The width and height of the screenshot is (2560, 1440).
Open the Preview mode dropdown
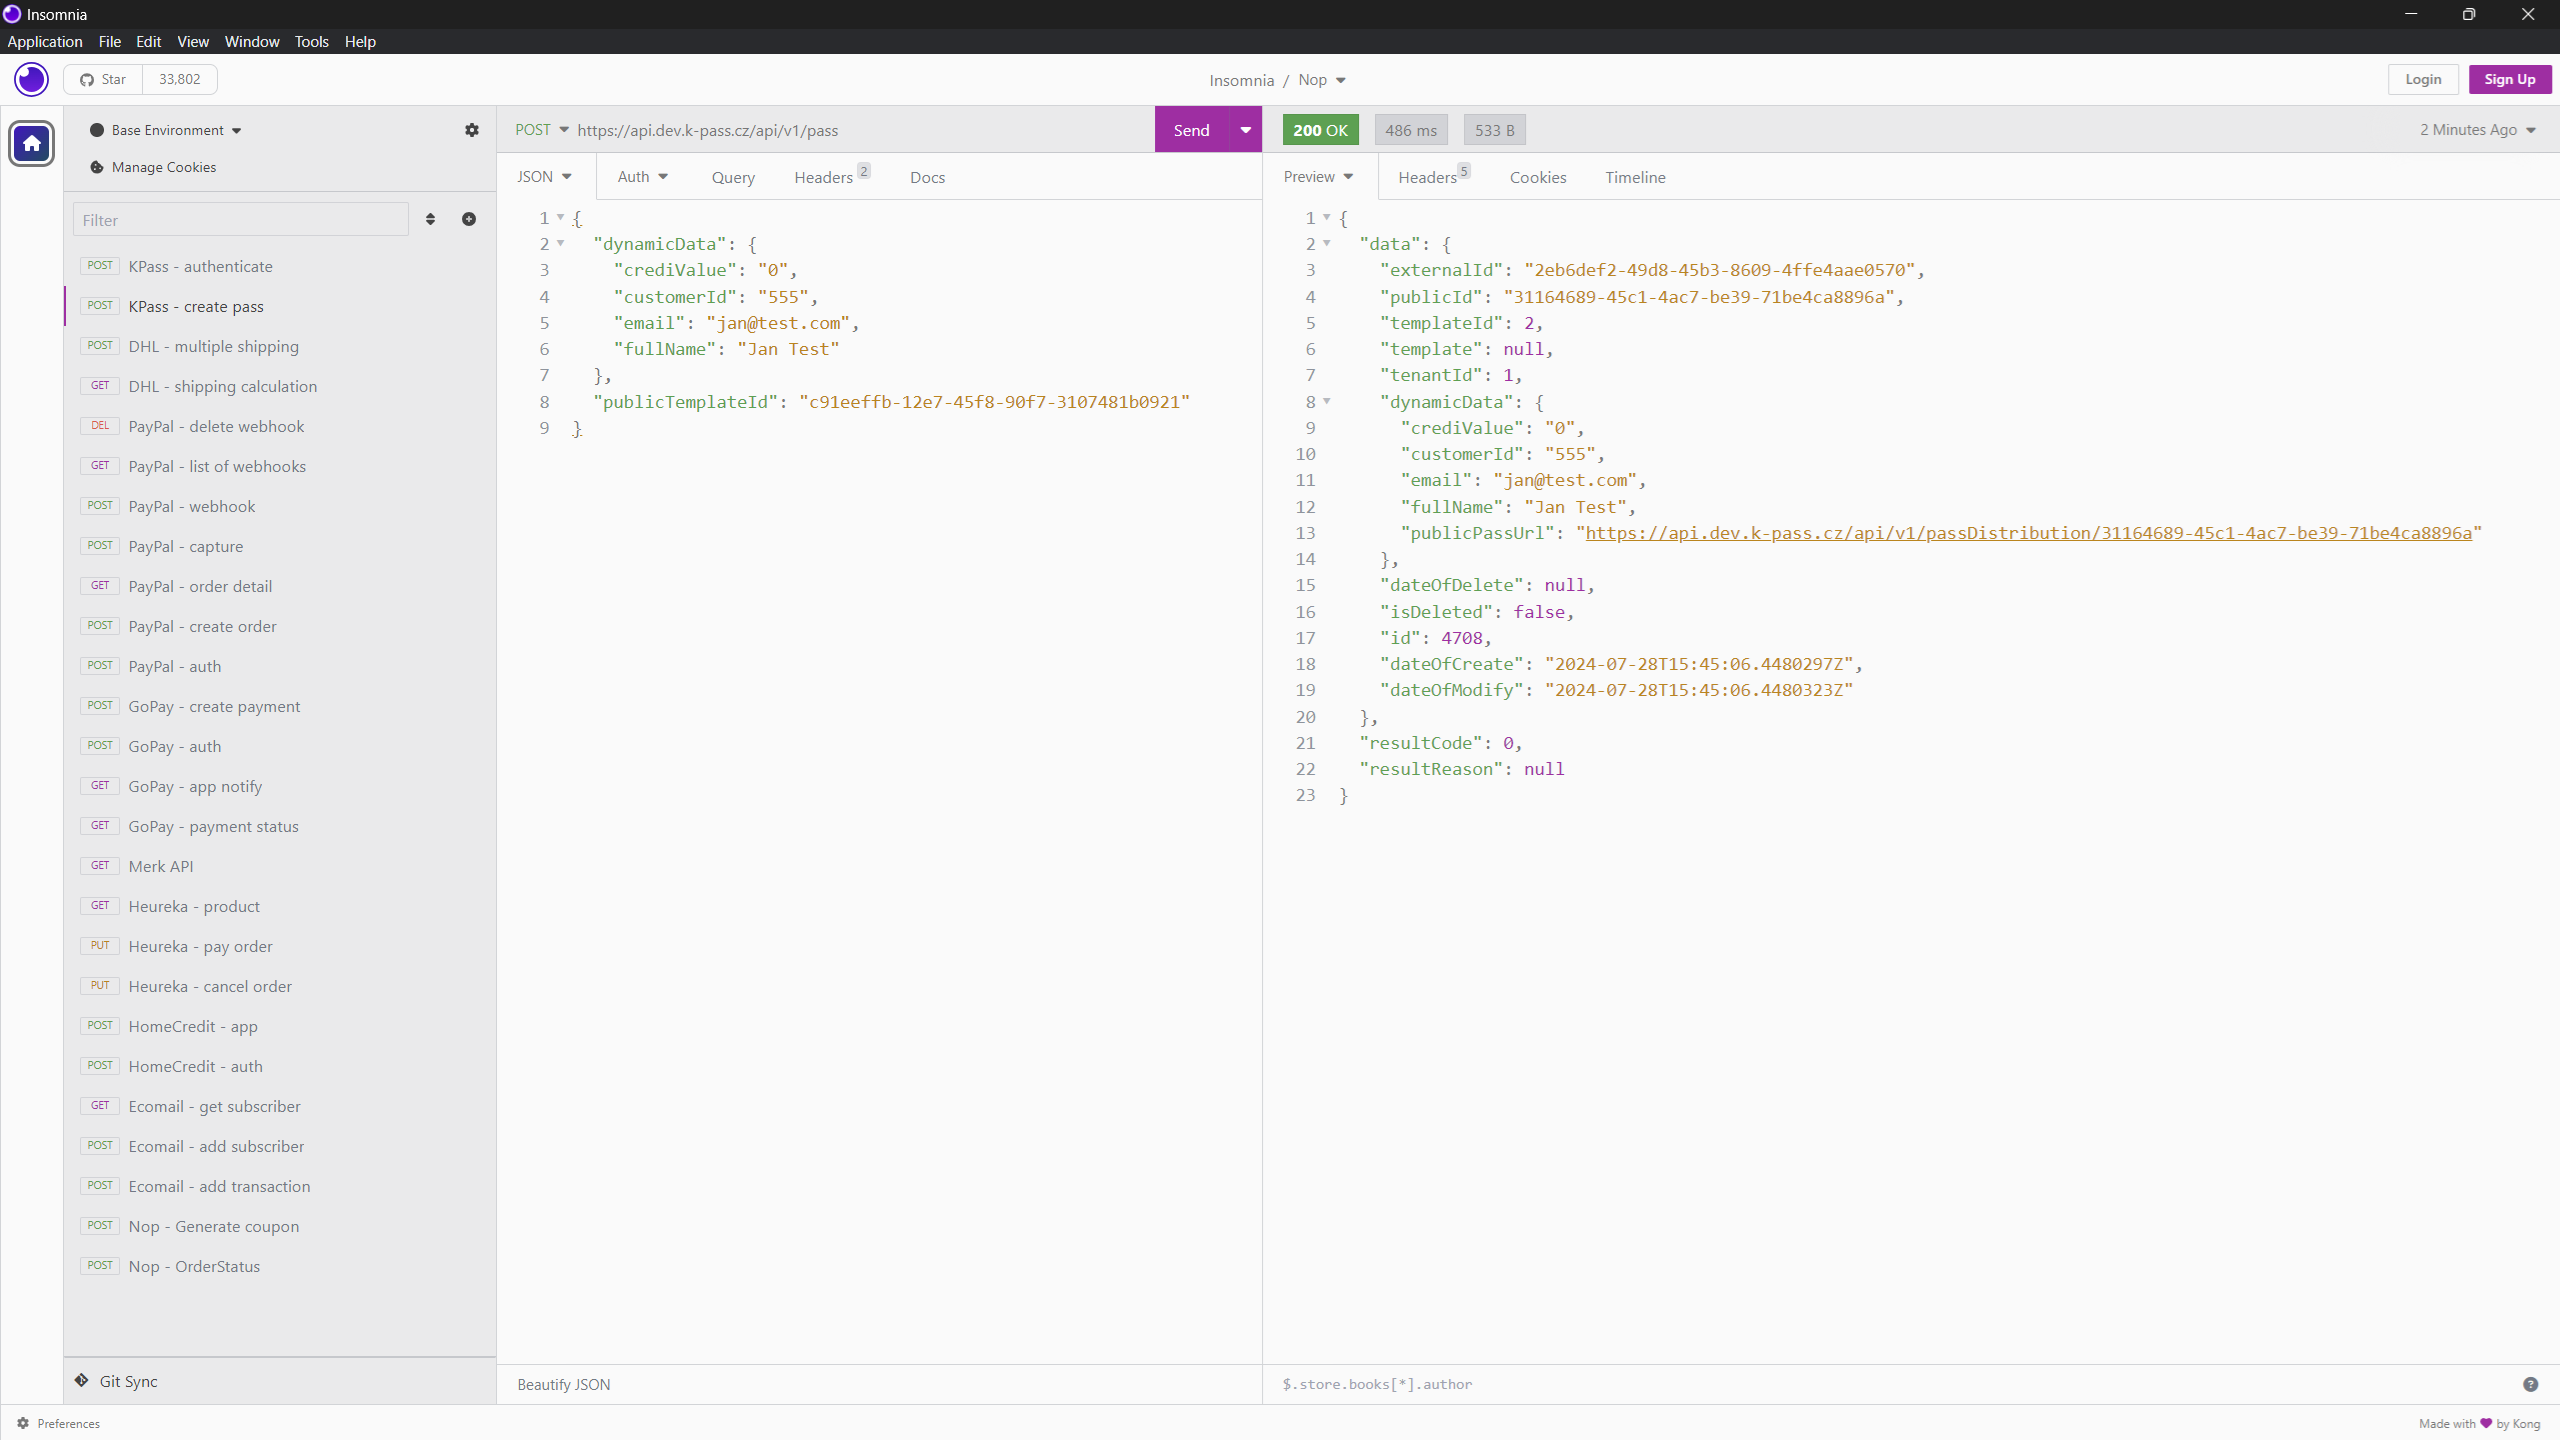pos(1318,176)
